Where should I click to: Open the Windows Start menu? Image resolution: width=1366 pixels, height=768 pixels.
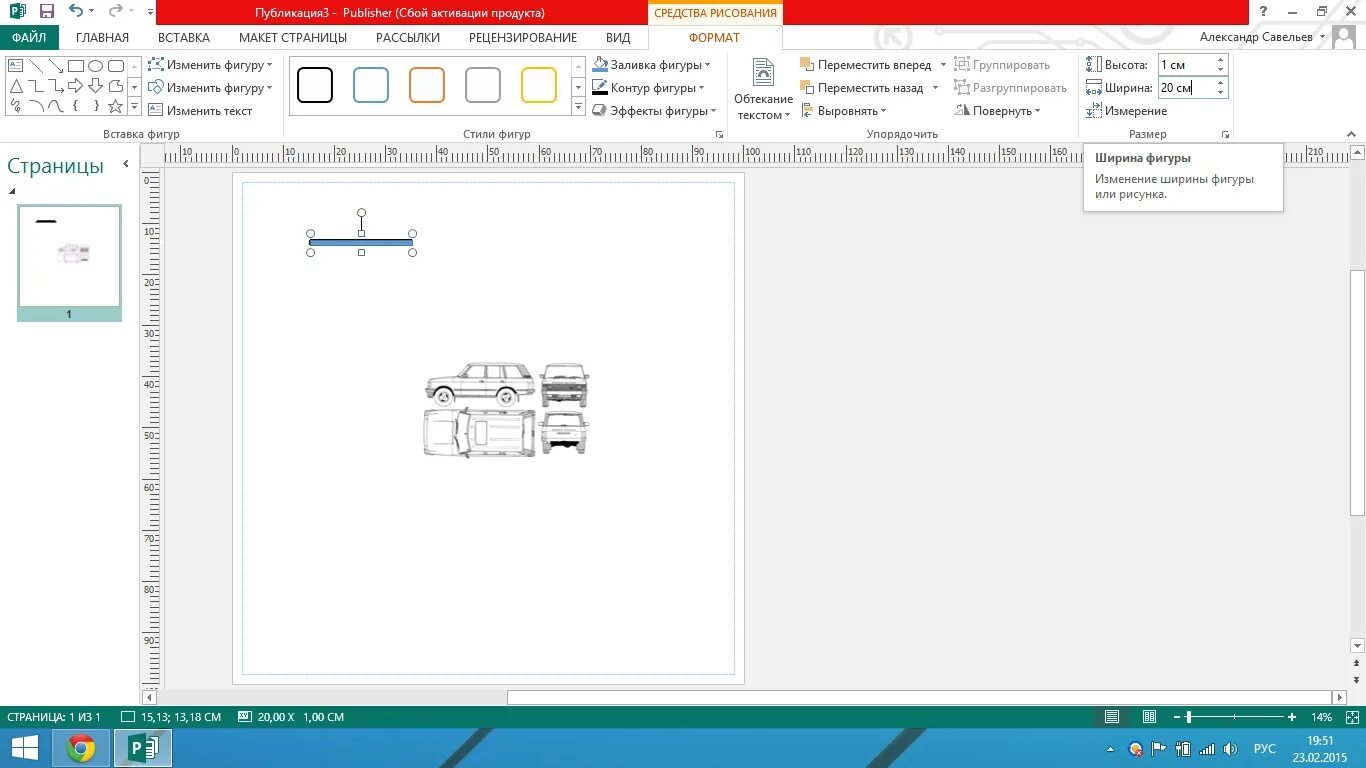(x=25, y=748)
